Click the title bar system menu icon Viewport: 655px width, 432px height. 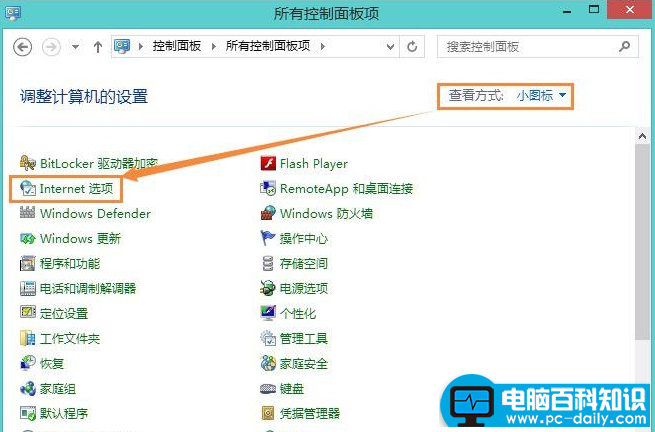click(13, 13)
